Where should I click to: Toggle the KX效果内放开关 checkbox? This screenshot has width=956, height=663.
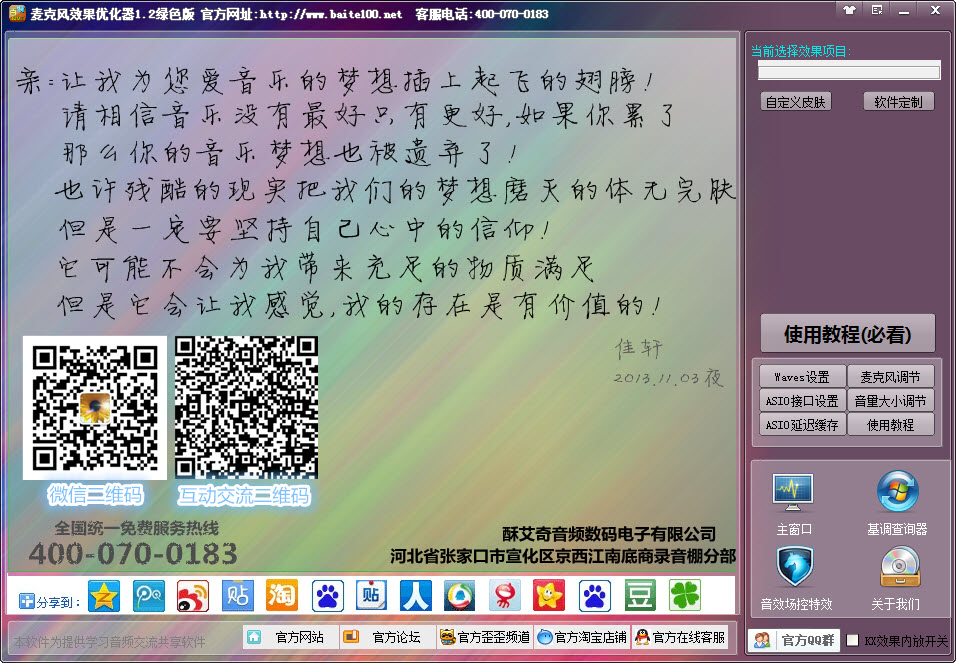tap(853, 640)
